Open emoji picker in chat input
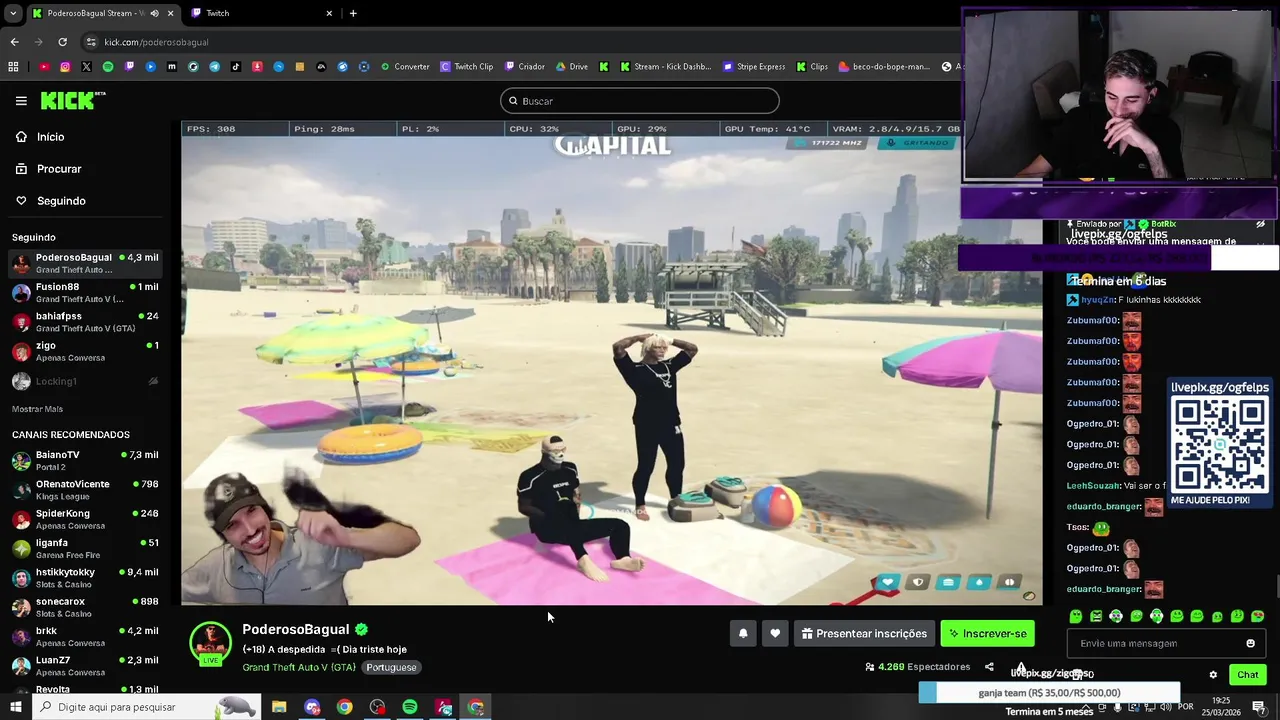1280x720 pixels. 1250,643
